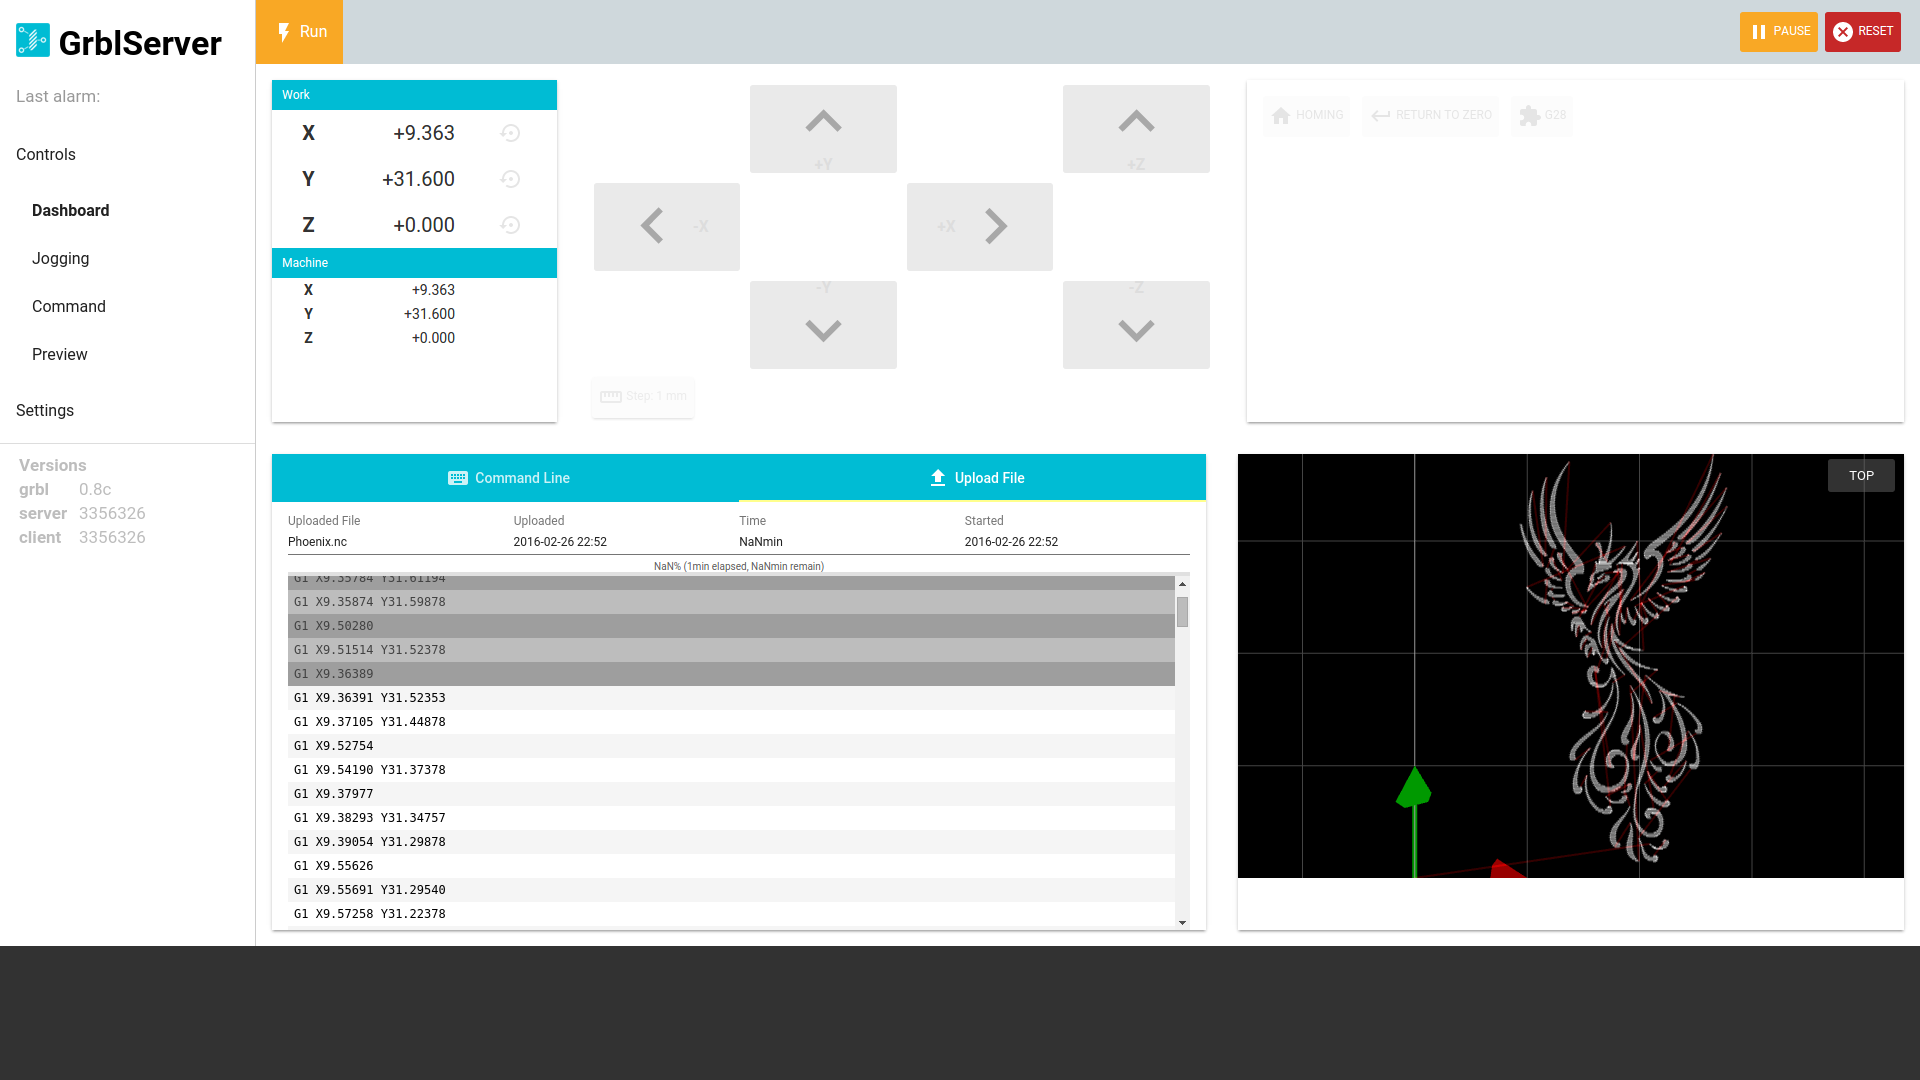This screenshot has width=1920, height=1080.
Task: Open the Step 1 mm selector
Action: (x=643, y=397)
